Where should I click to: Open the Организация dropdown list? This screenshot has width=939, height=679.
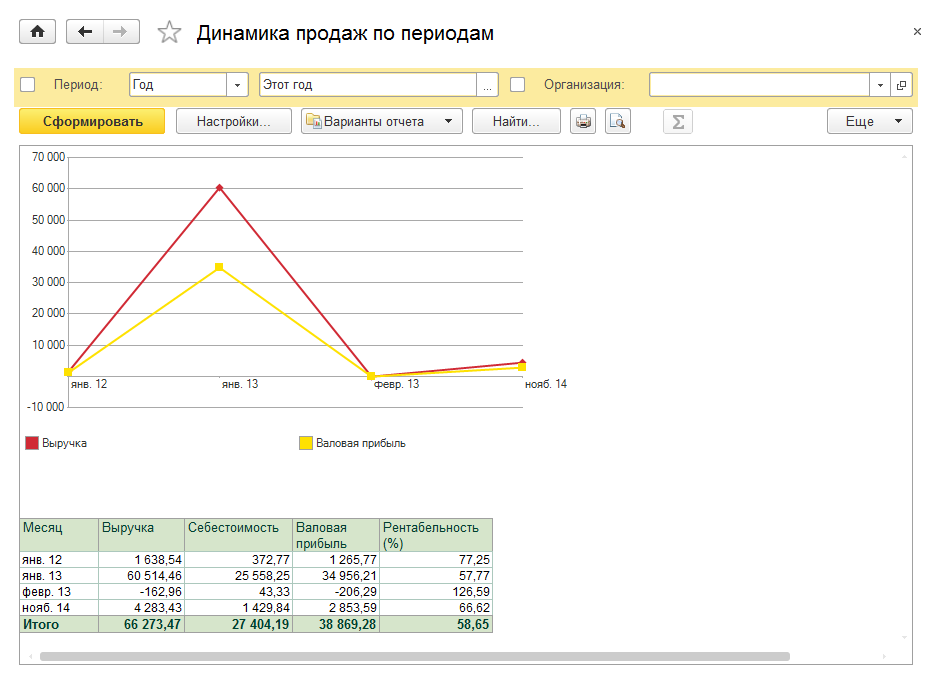pyautogui.click(x=880, y=85)
